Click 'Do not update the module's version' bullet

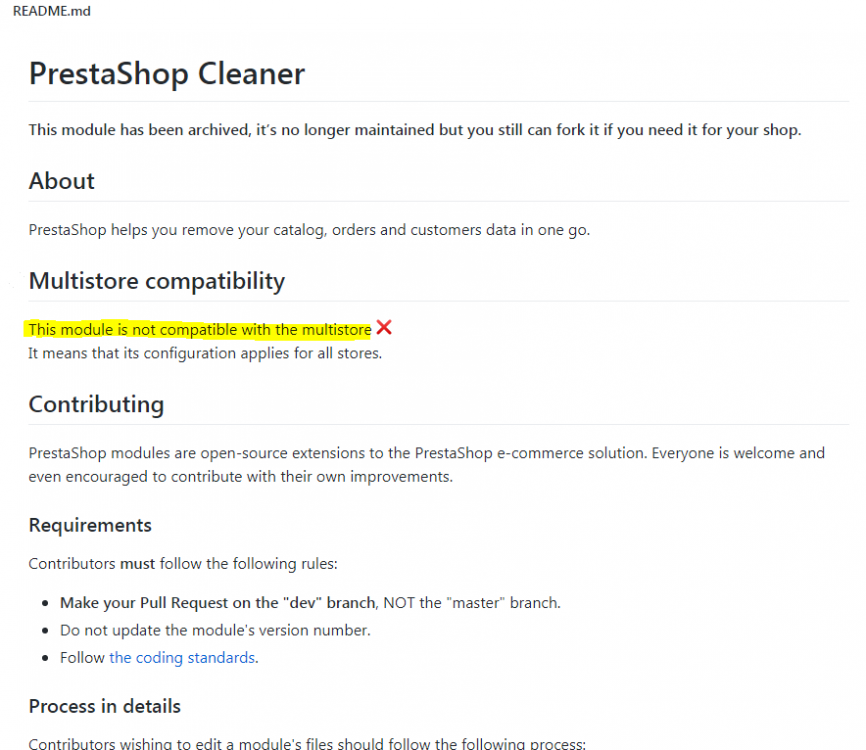pyautogui.click(x=215, y=630)
